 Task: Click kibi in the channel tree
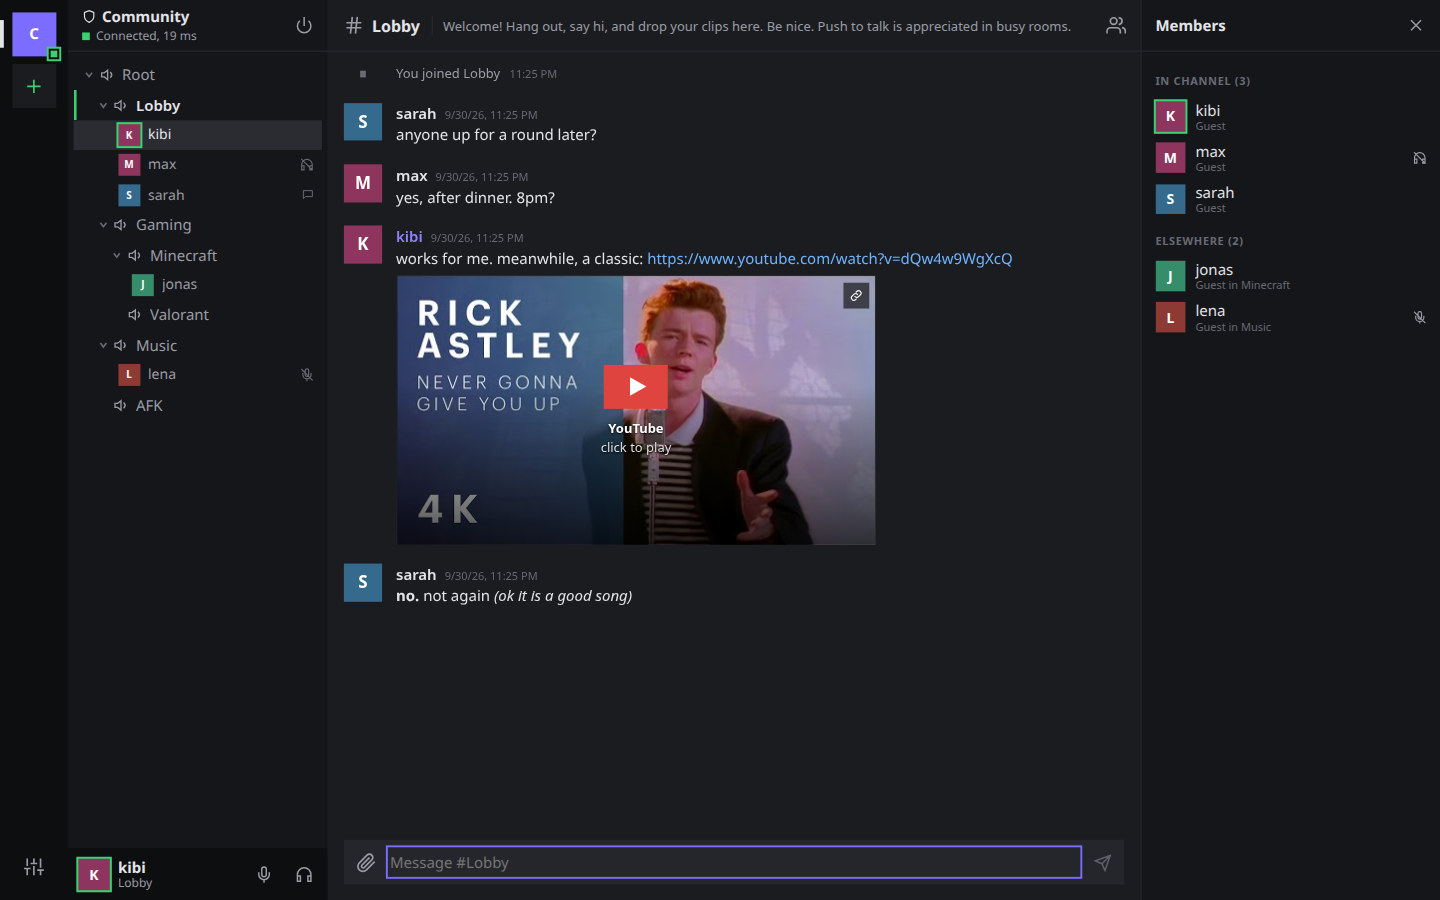(x=198, y=135)
